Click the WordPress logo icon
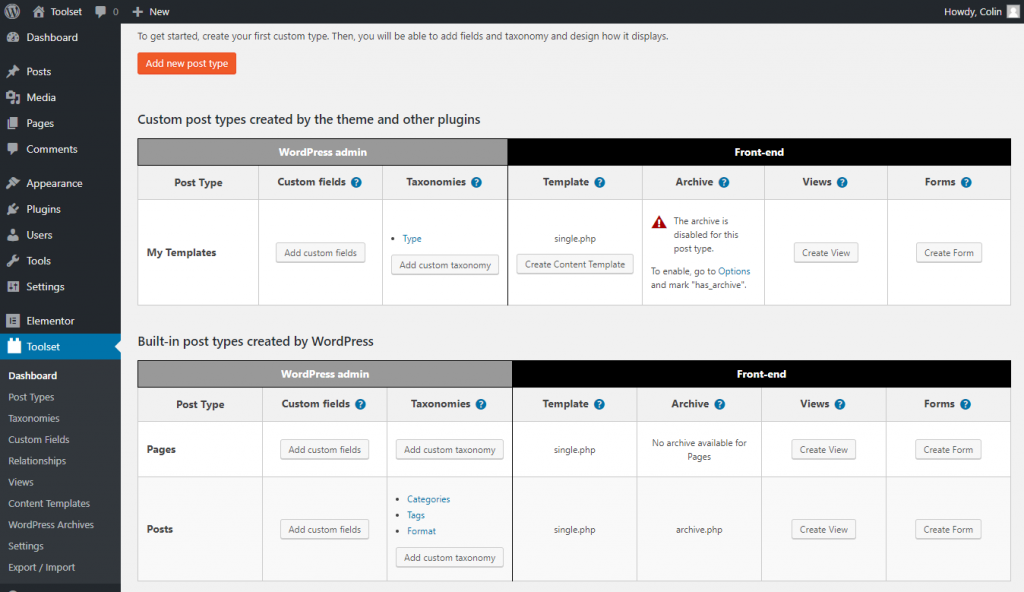This screenshot has width=1024, height=592. pyautogui.click(x=12, y=12)
